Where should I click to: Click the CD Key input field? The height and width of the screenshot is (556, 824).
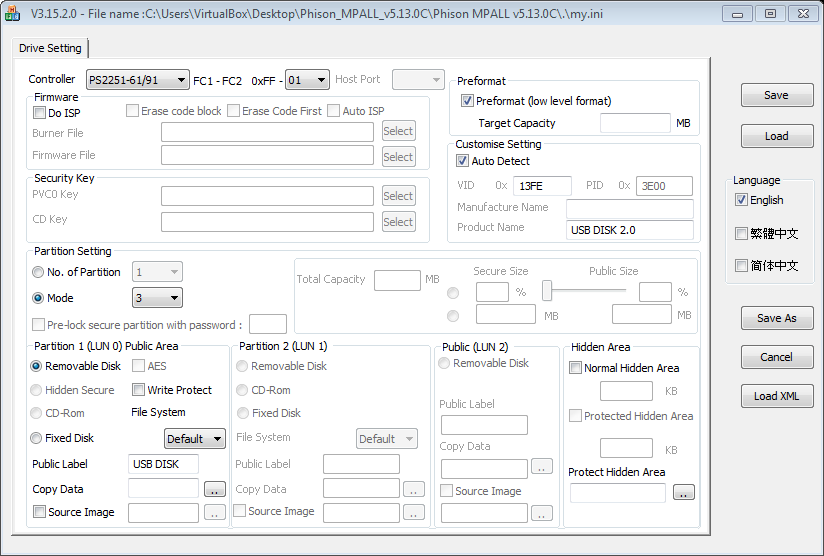(267, 222)
